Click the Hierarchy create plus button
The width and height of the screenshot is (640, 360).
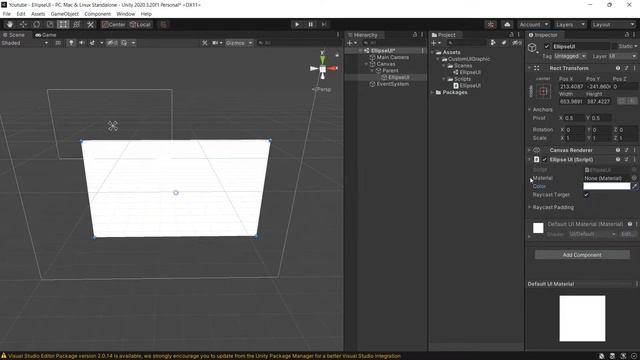click(x=351, y=43)
